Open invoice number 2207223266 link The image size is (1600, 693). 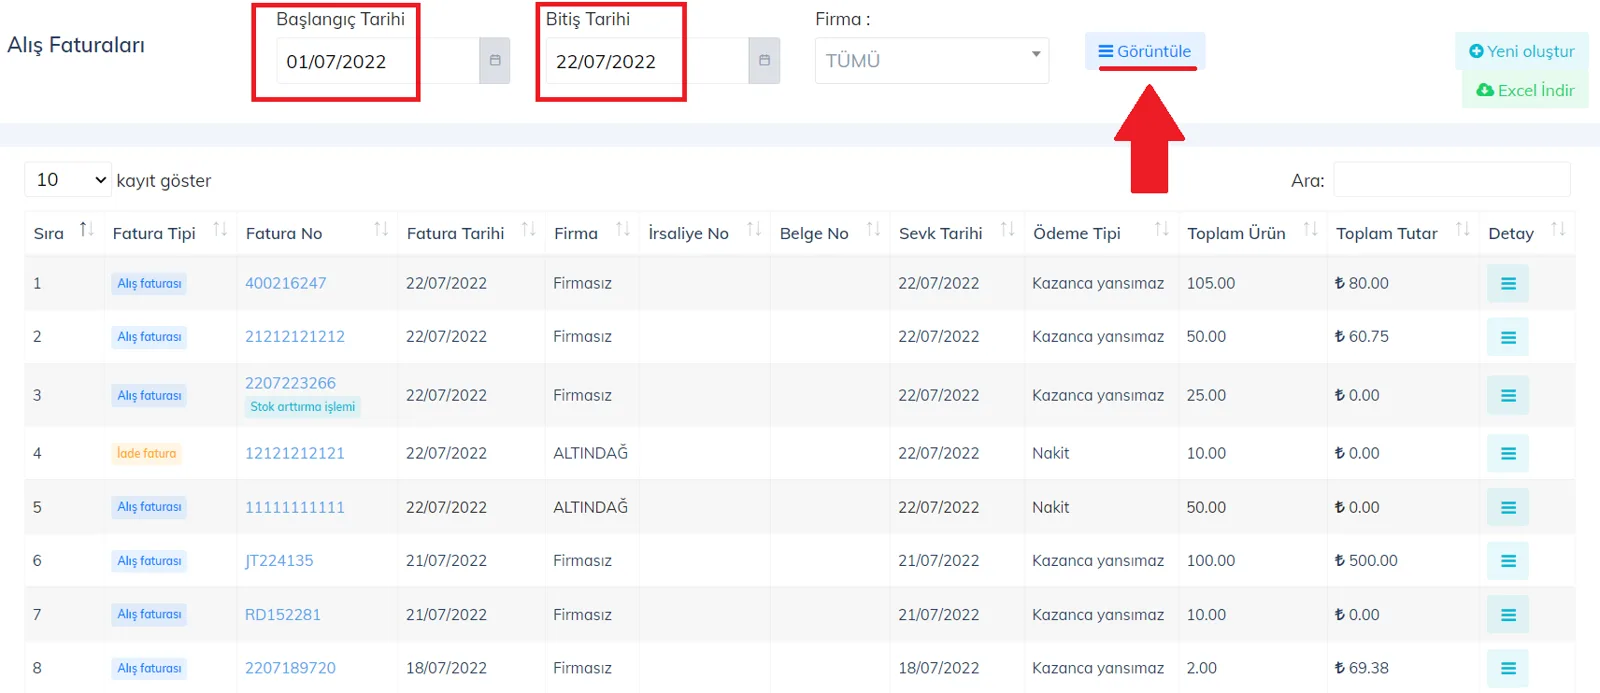click(291, 383)
